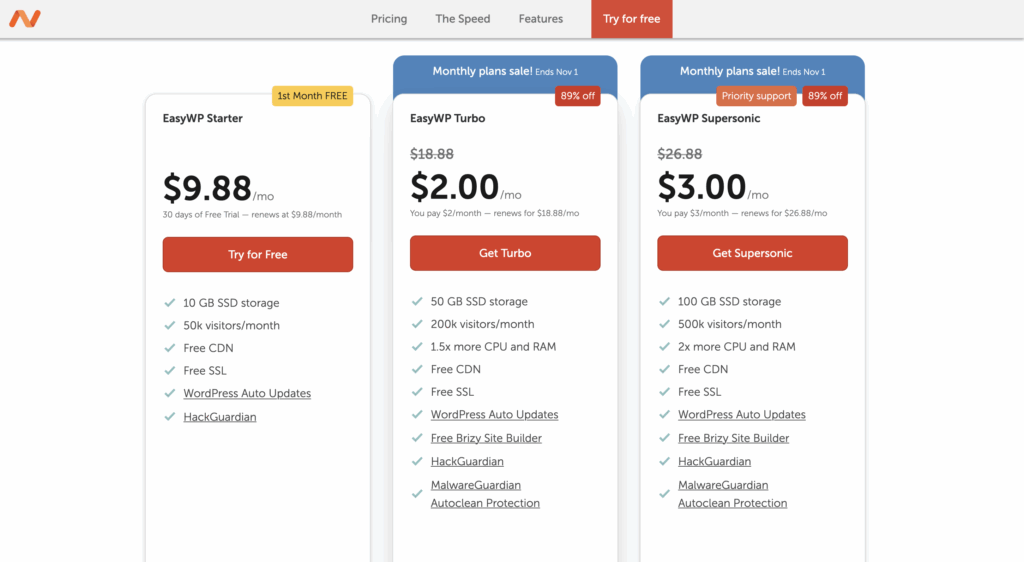Click checkmark beside 10 GB SSD storage
Image resolution: width=1024 pixels, height=562 pixels.
[170, 303]
